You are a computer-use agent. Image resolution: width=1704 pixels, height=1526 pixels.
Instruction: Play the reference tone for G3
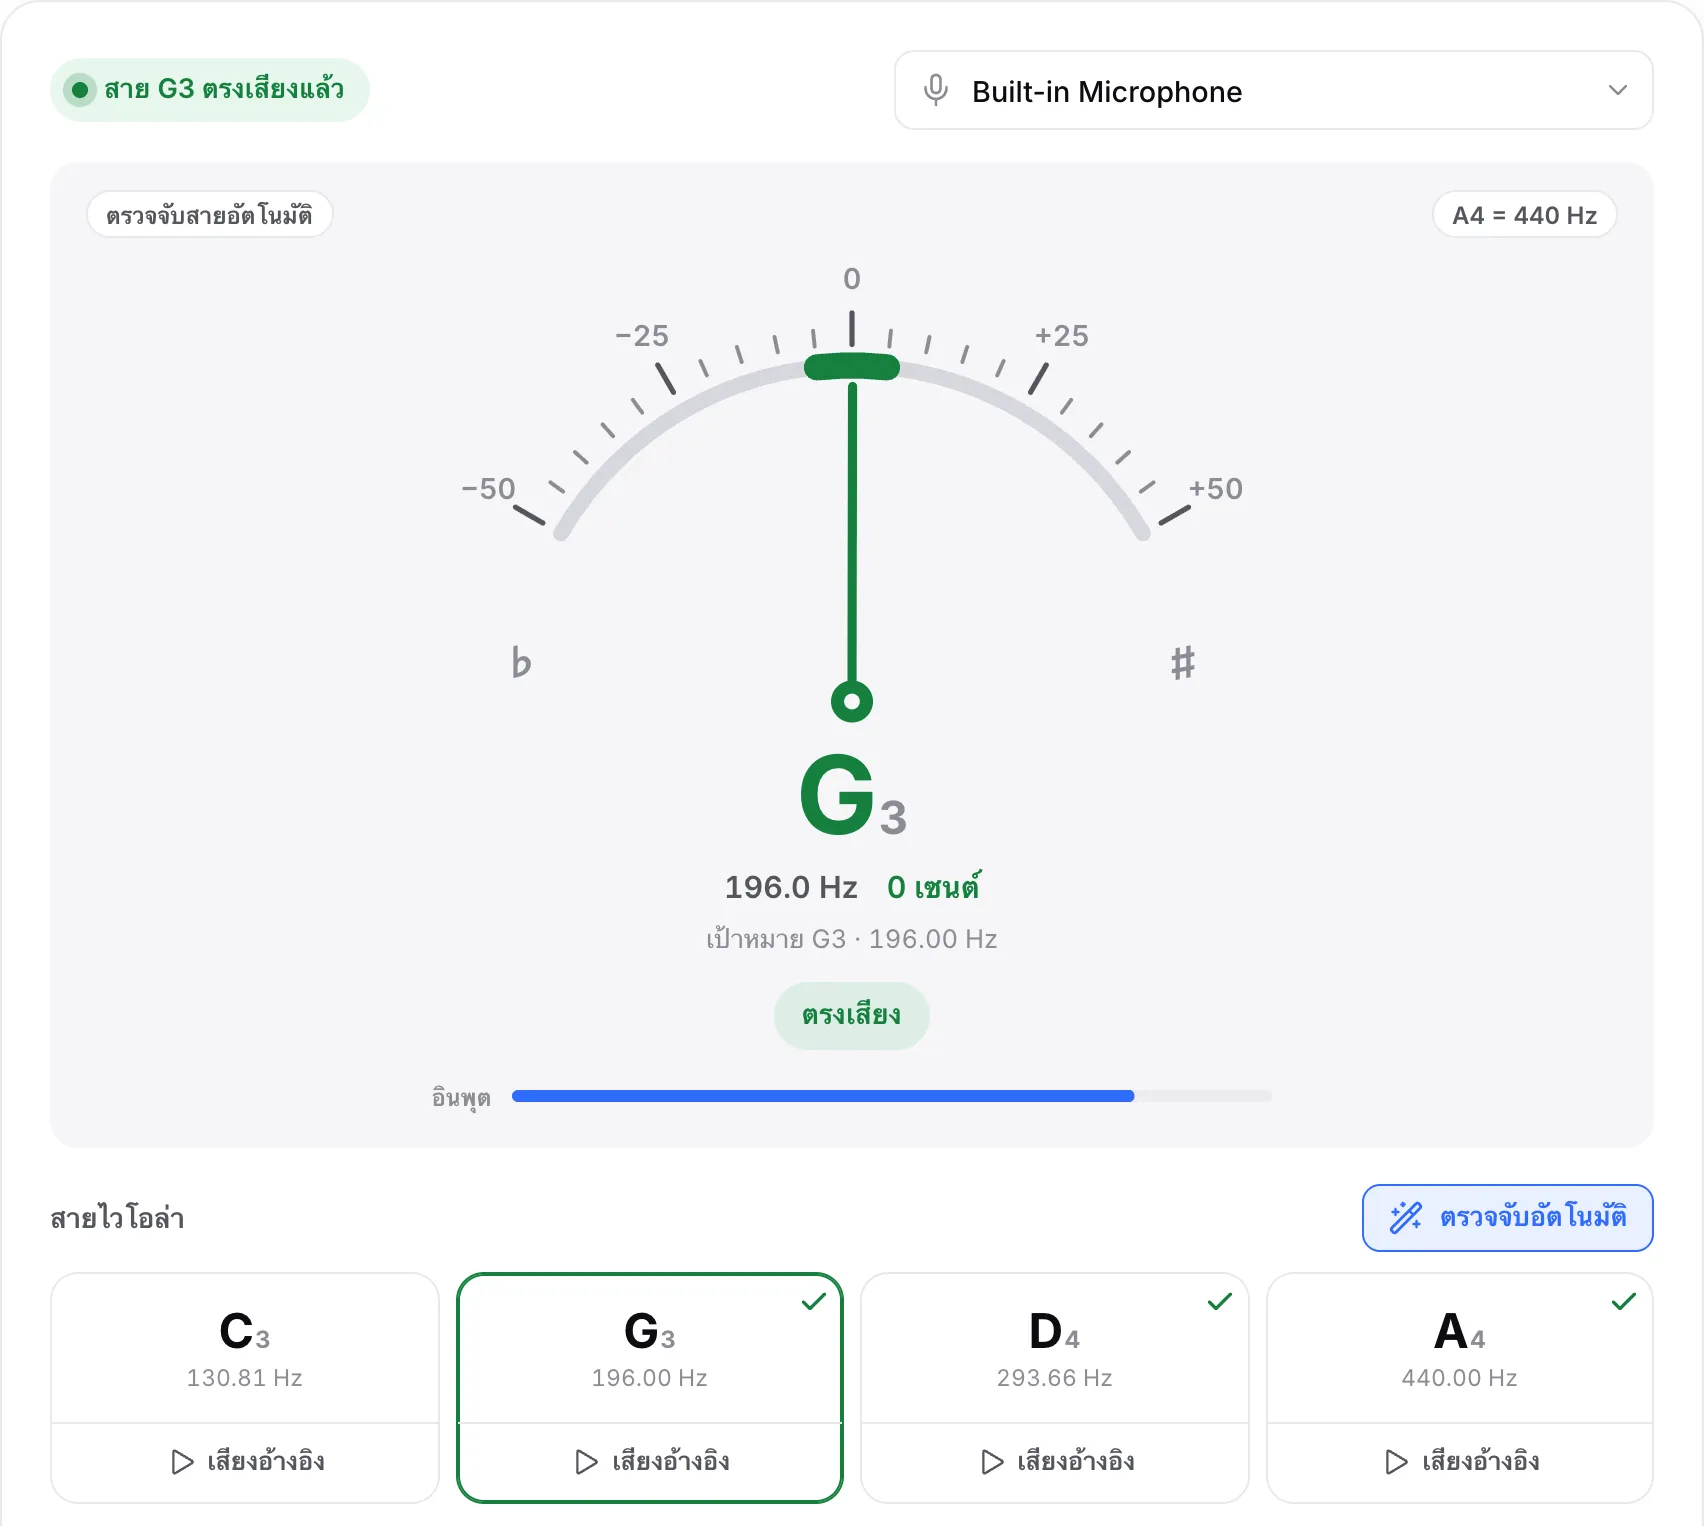650,1462
